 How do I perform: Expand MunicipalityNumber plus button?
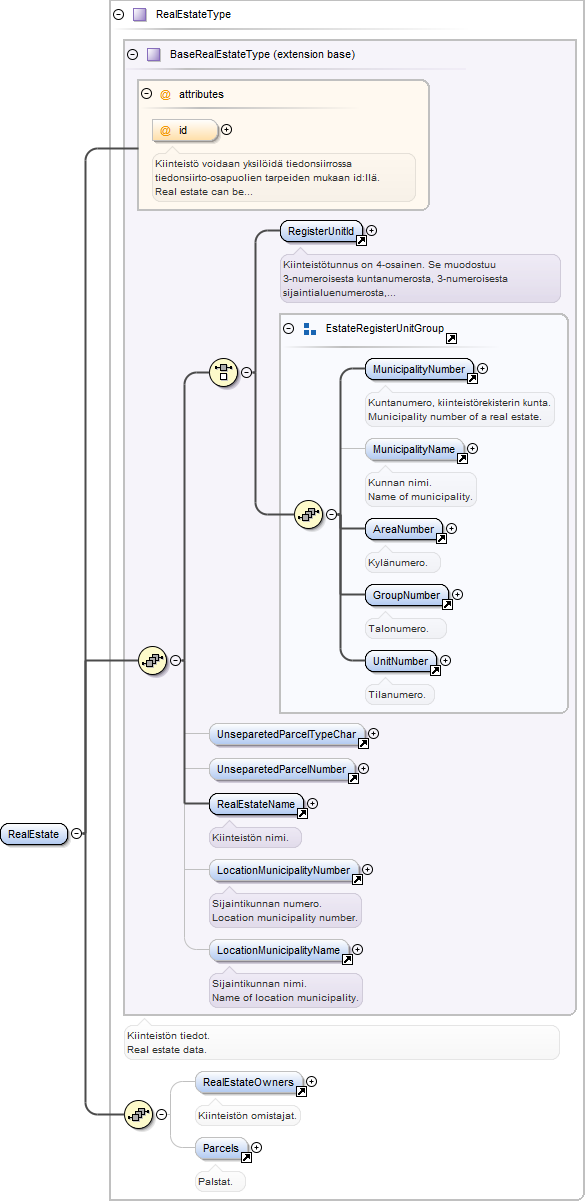pyautogui.click(x=483, y=369)
